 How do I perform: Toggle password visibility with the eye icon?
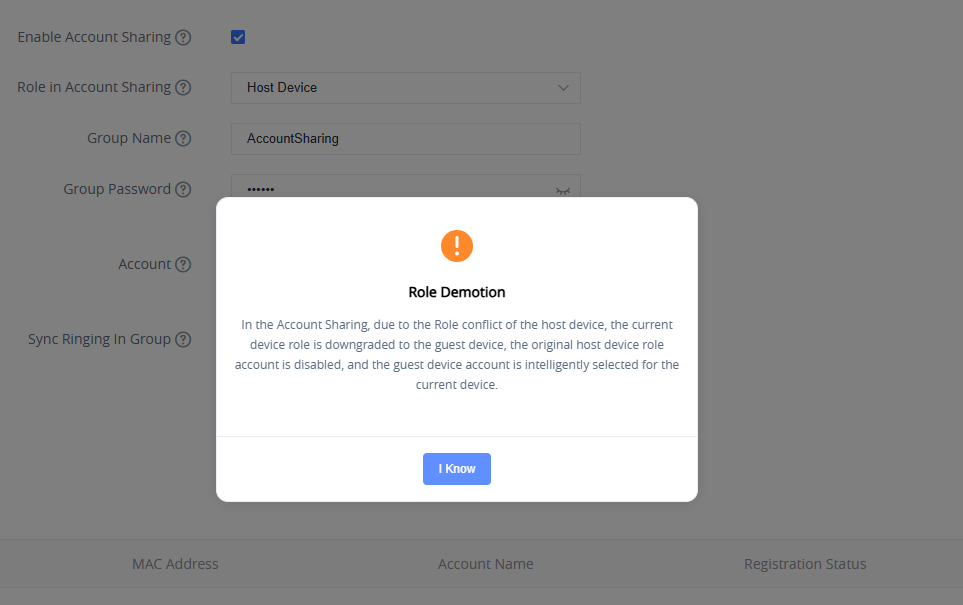pos(563,191)
